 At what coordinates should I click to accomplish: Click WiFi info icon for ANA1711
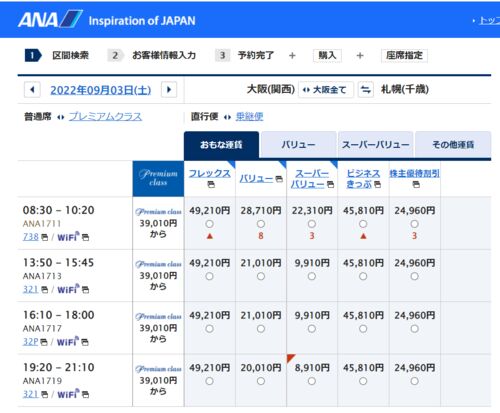point(85,237)
